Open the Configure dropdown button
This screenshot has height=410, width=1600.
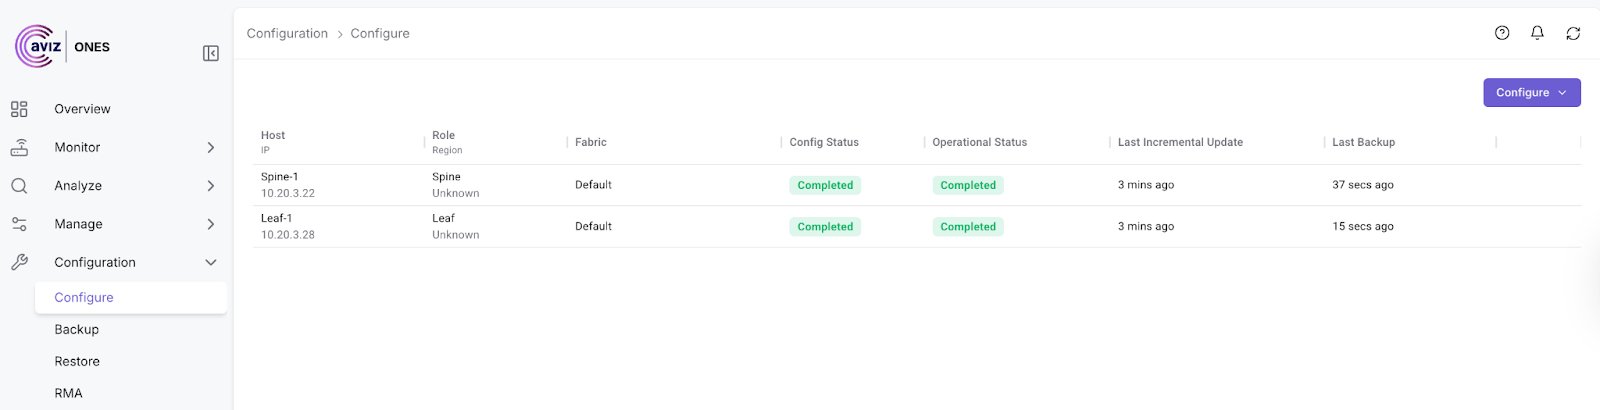(x=1531, y=92)
